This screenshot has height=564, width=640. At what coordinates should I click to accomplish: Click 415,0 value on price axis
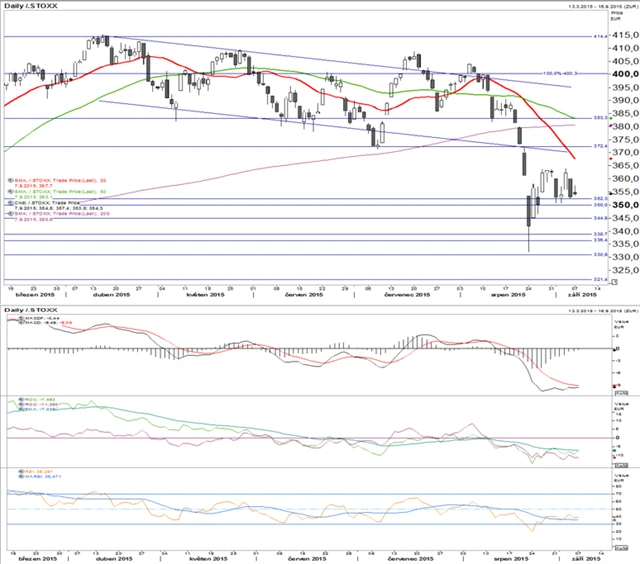(x=625, y=35)
